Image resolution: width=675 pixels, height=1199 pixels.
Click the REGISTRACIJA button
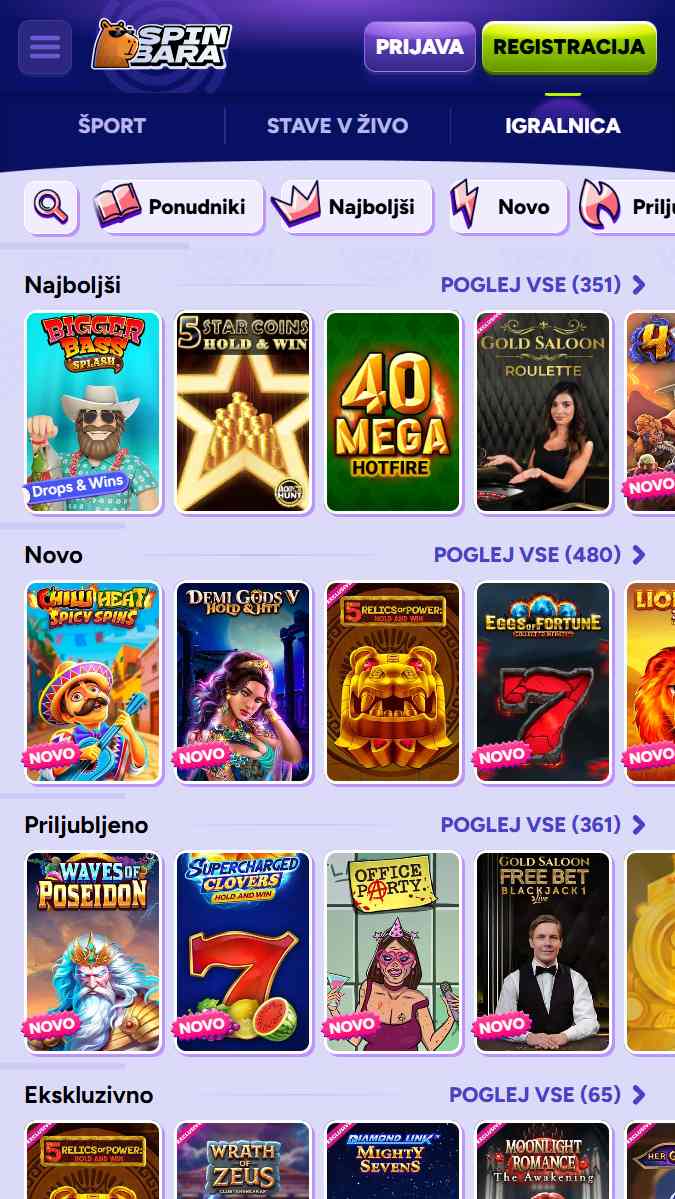tap(570, 47)
